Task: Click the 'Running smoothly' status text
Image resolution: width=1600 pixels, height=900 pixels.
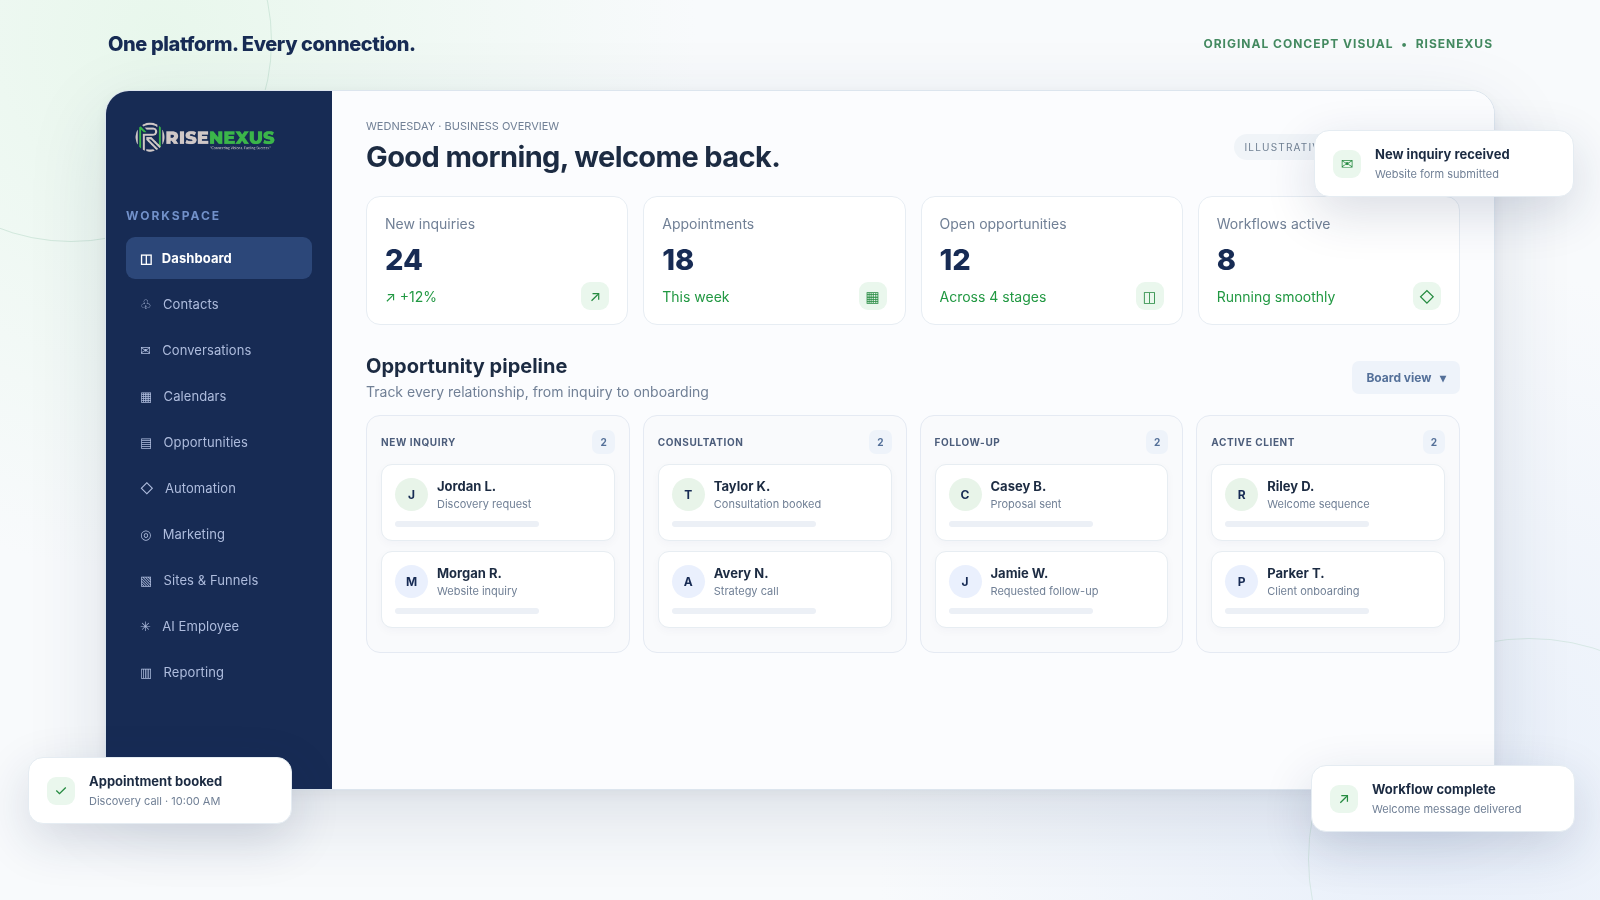Action: click(x=1276, y=297)
